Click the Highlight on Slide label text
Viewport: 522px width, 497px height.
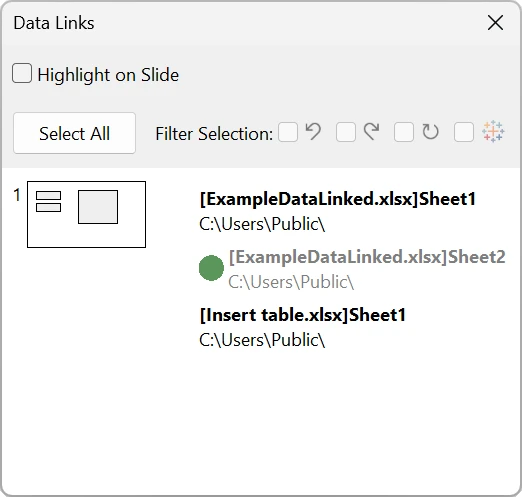pyautogui.click(x=108, y=74)
